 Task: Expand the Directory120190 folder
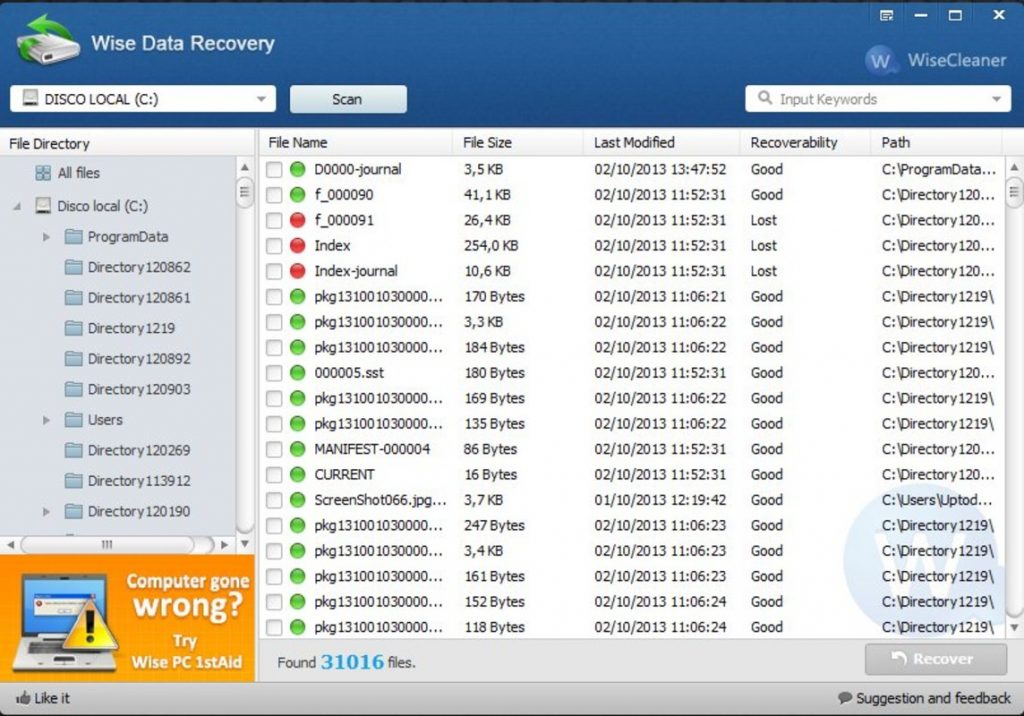point(46,511)
